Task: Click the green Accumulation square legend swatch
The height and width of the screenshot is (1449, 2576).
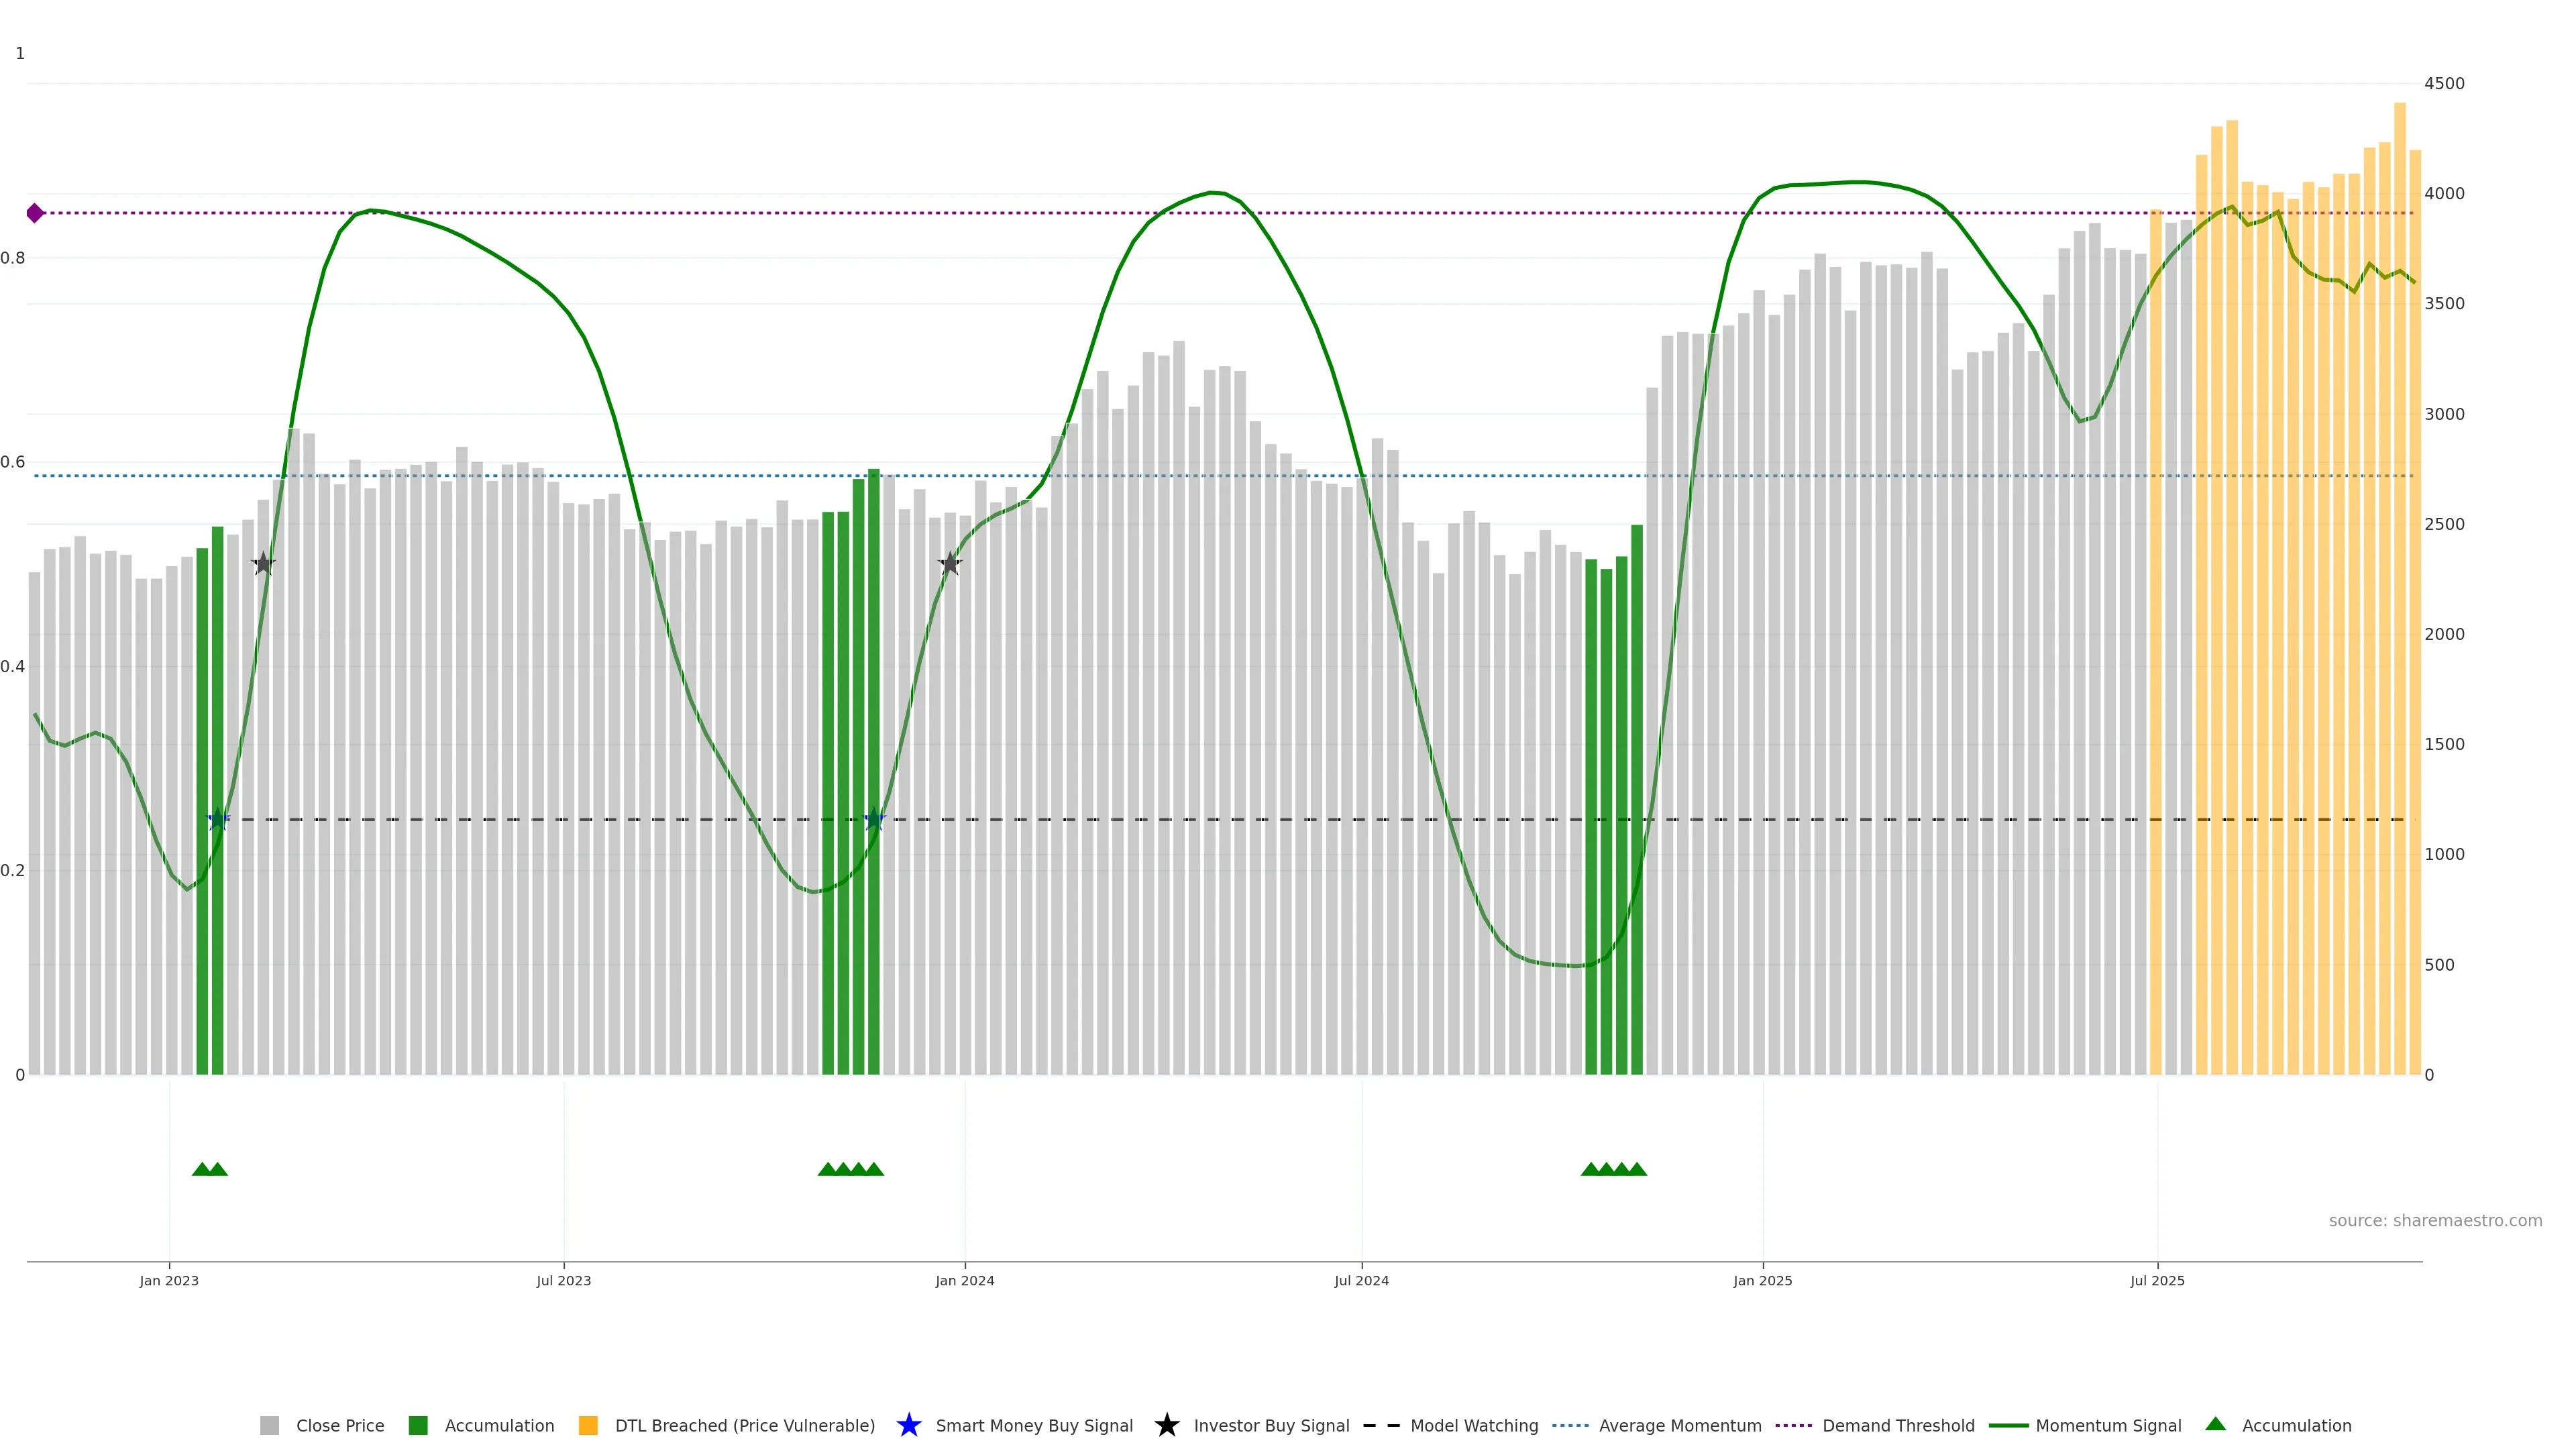Action: (x=418, y=1426)
